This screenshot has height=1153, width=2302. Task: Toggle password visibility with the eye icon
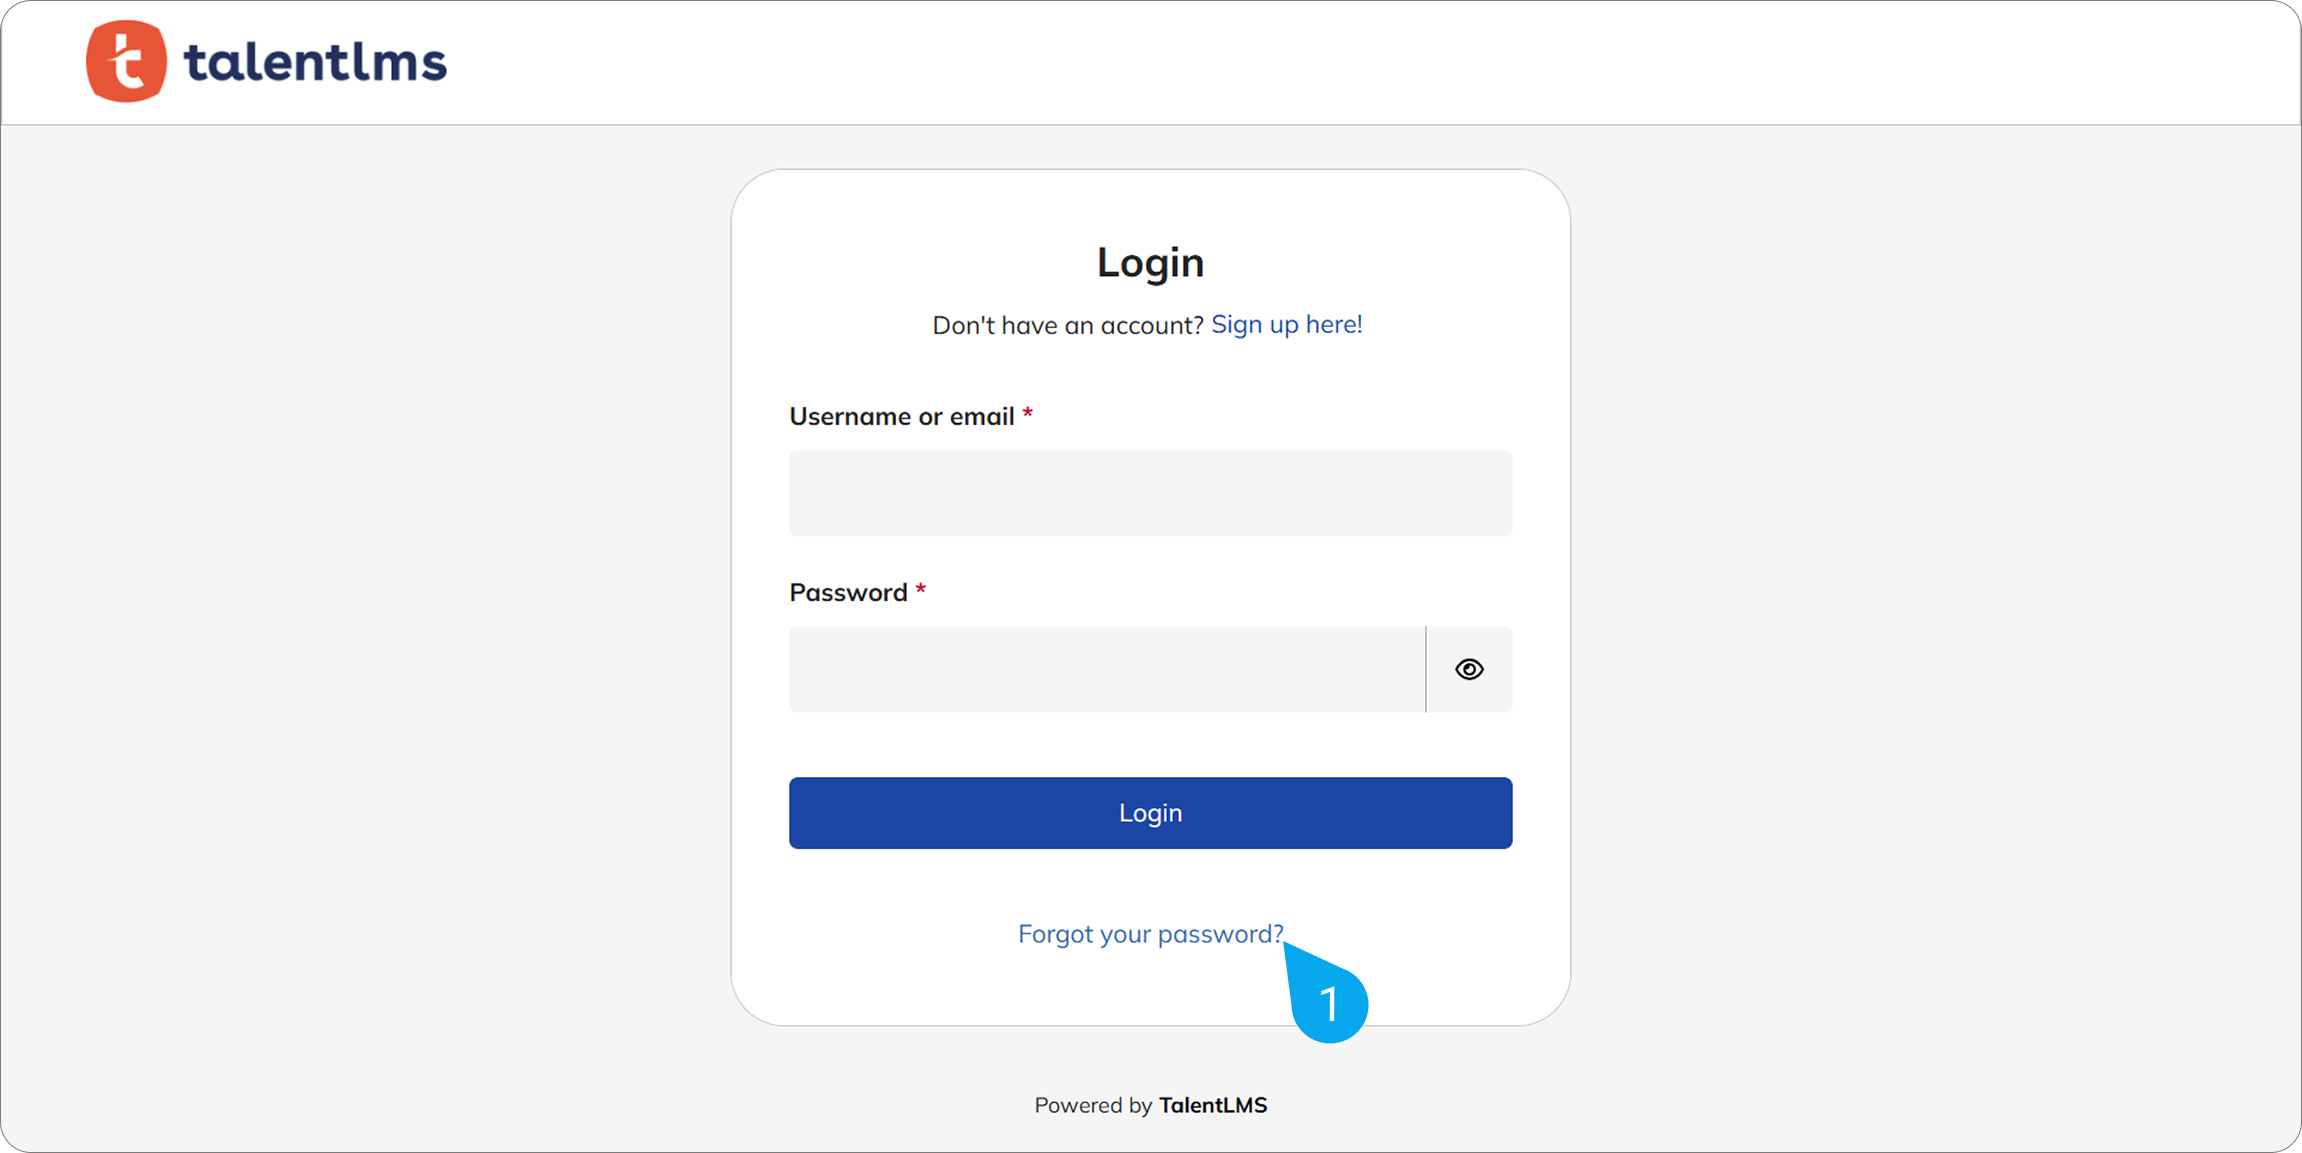[x=1469, y=669]
